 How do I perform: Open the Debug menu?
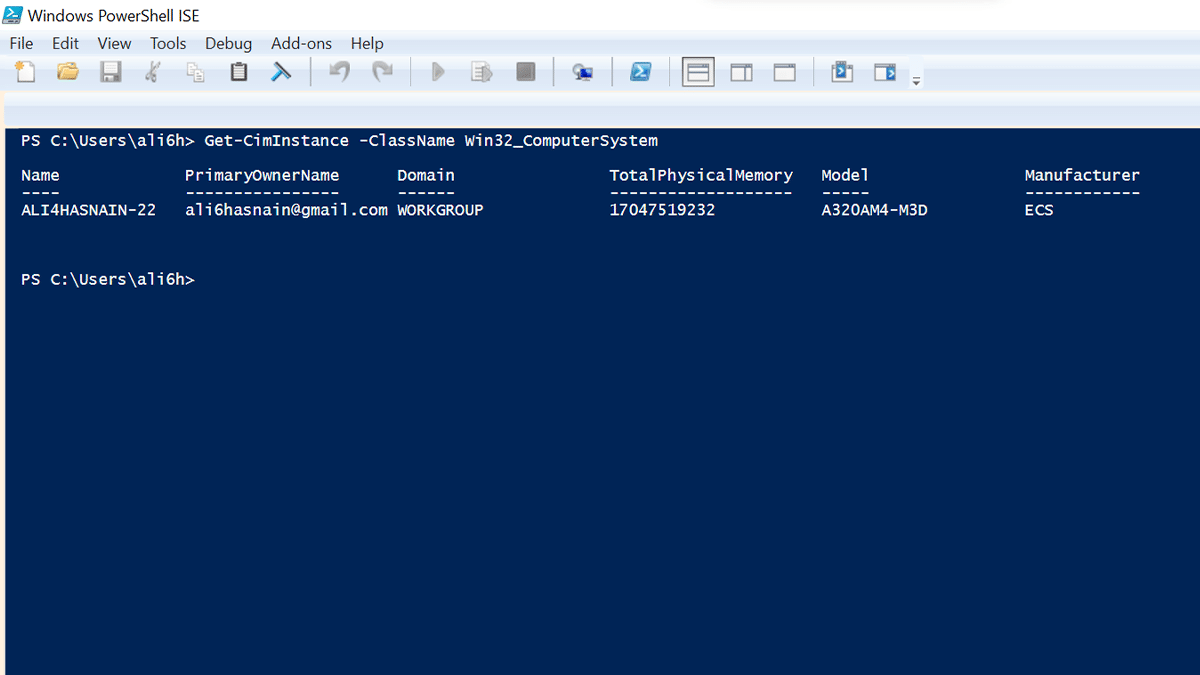click(228, 43)
